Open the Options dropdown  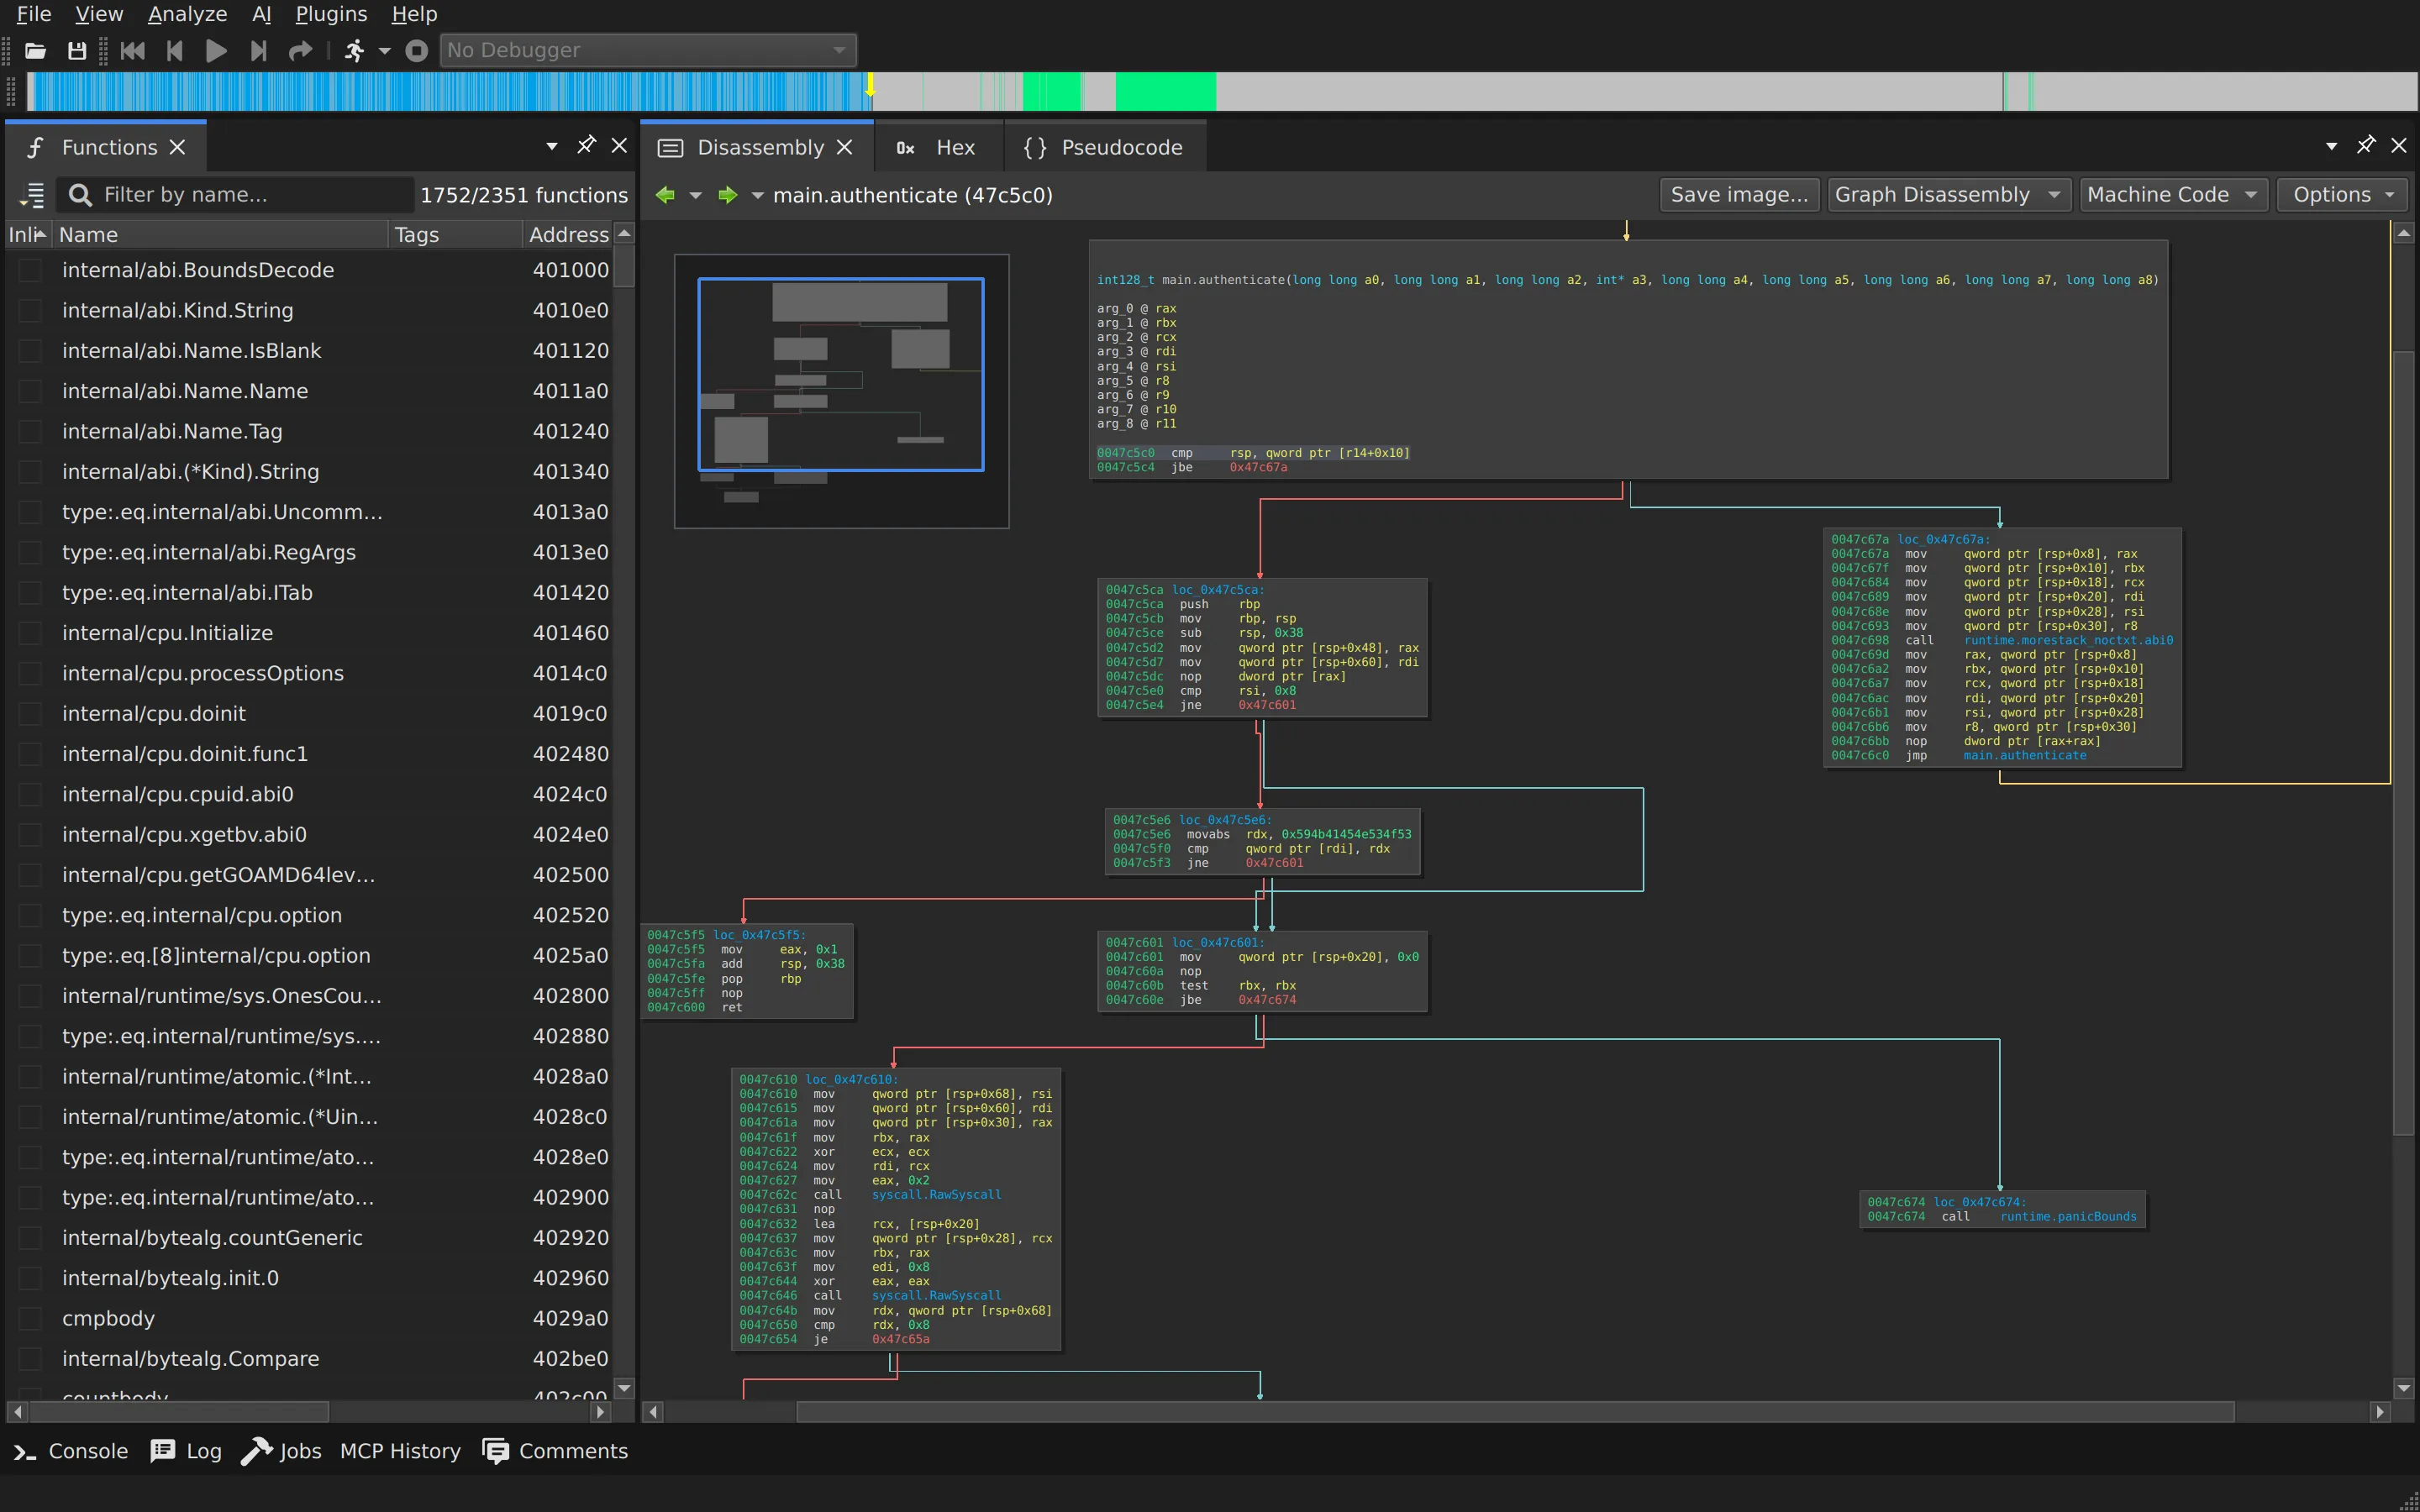(2342, 195)
